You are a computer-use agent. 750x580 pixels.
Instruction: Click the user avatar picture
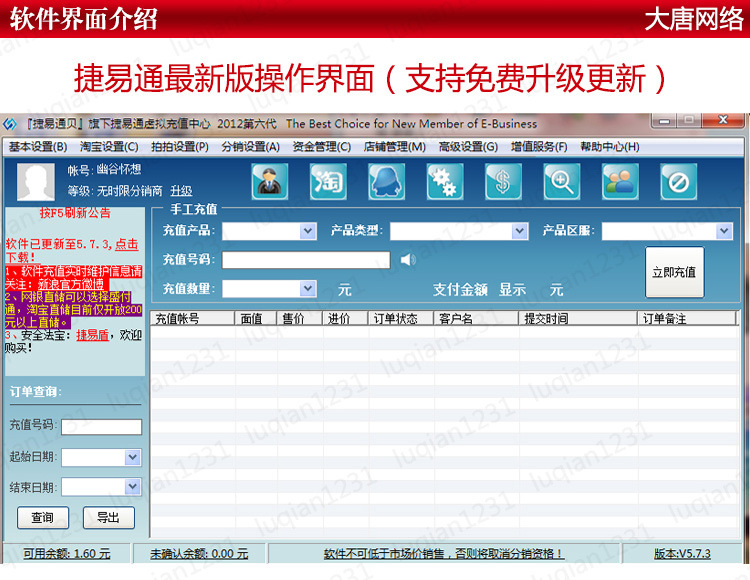click(36, 181)
